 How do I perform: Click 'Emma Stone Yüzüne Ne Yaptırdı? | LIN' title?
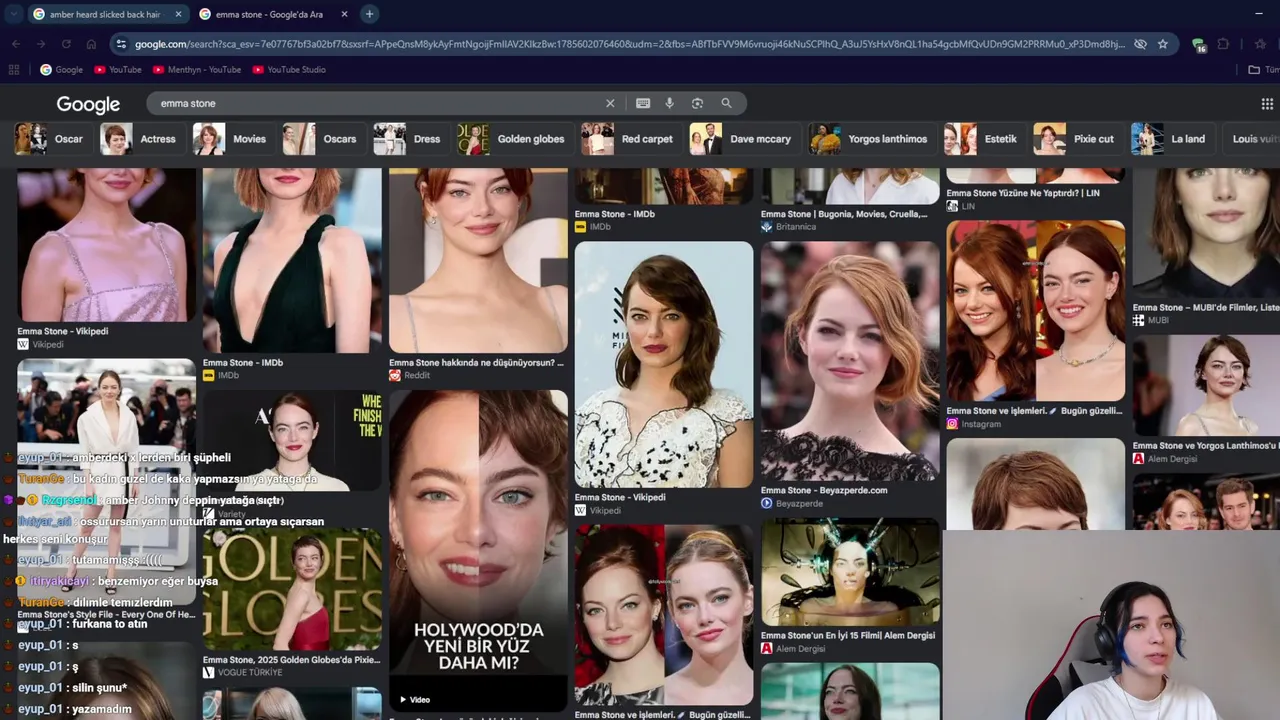(x=1023, y=193)
